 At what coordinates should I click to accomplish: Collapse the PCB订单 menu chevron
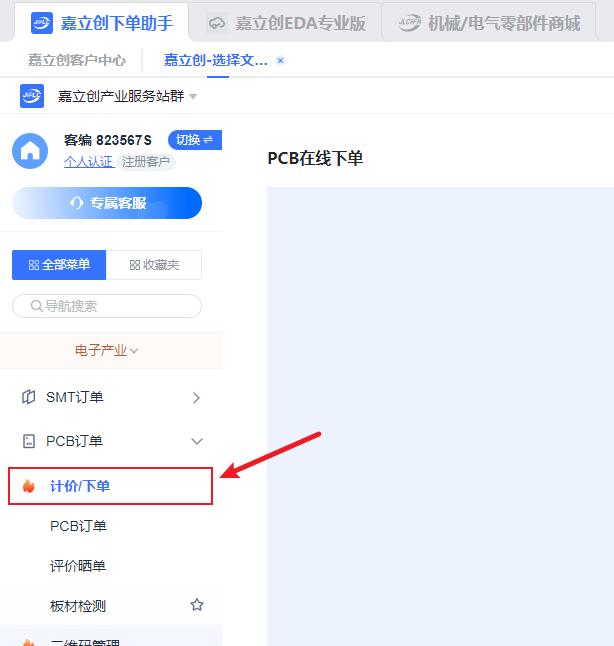[197, 441]
